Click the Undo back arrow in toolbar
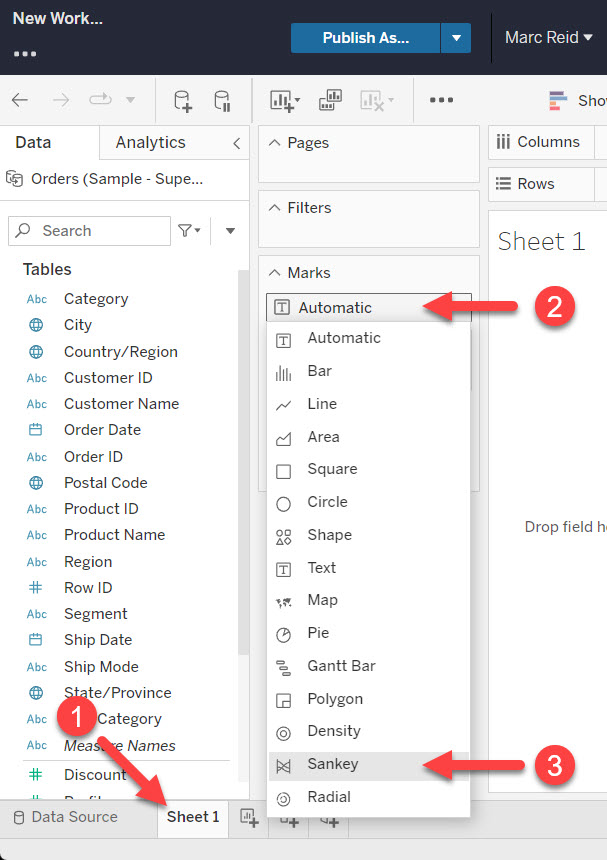Image resolution: width=607 pixels, height=860 pixels. [x=20, y=100]
